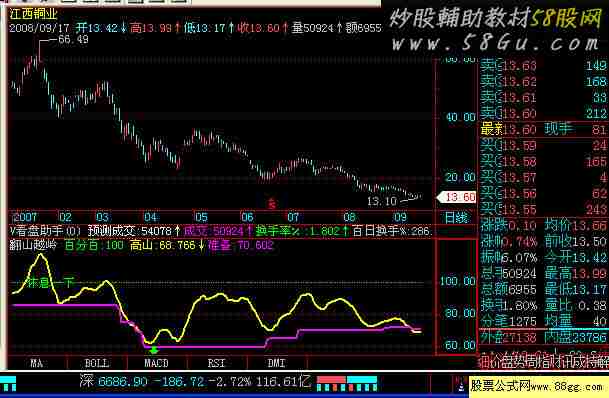Click the red signal marker near 06
This screenshot has width=609, height=398.
click(273, 203)
